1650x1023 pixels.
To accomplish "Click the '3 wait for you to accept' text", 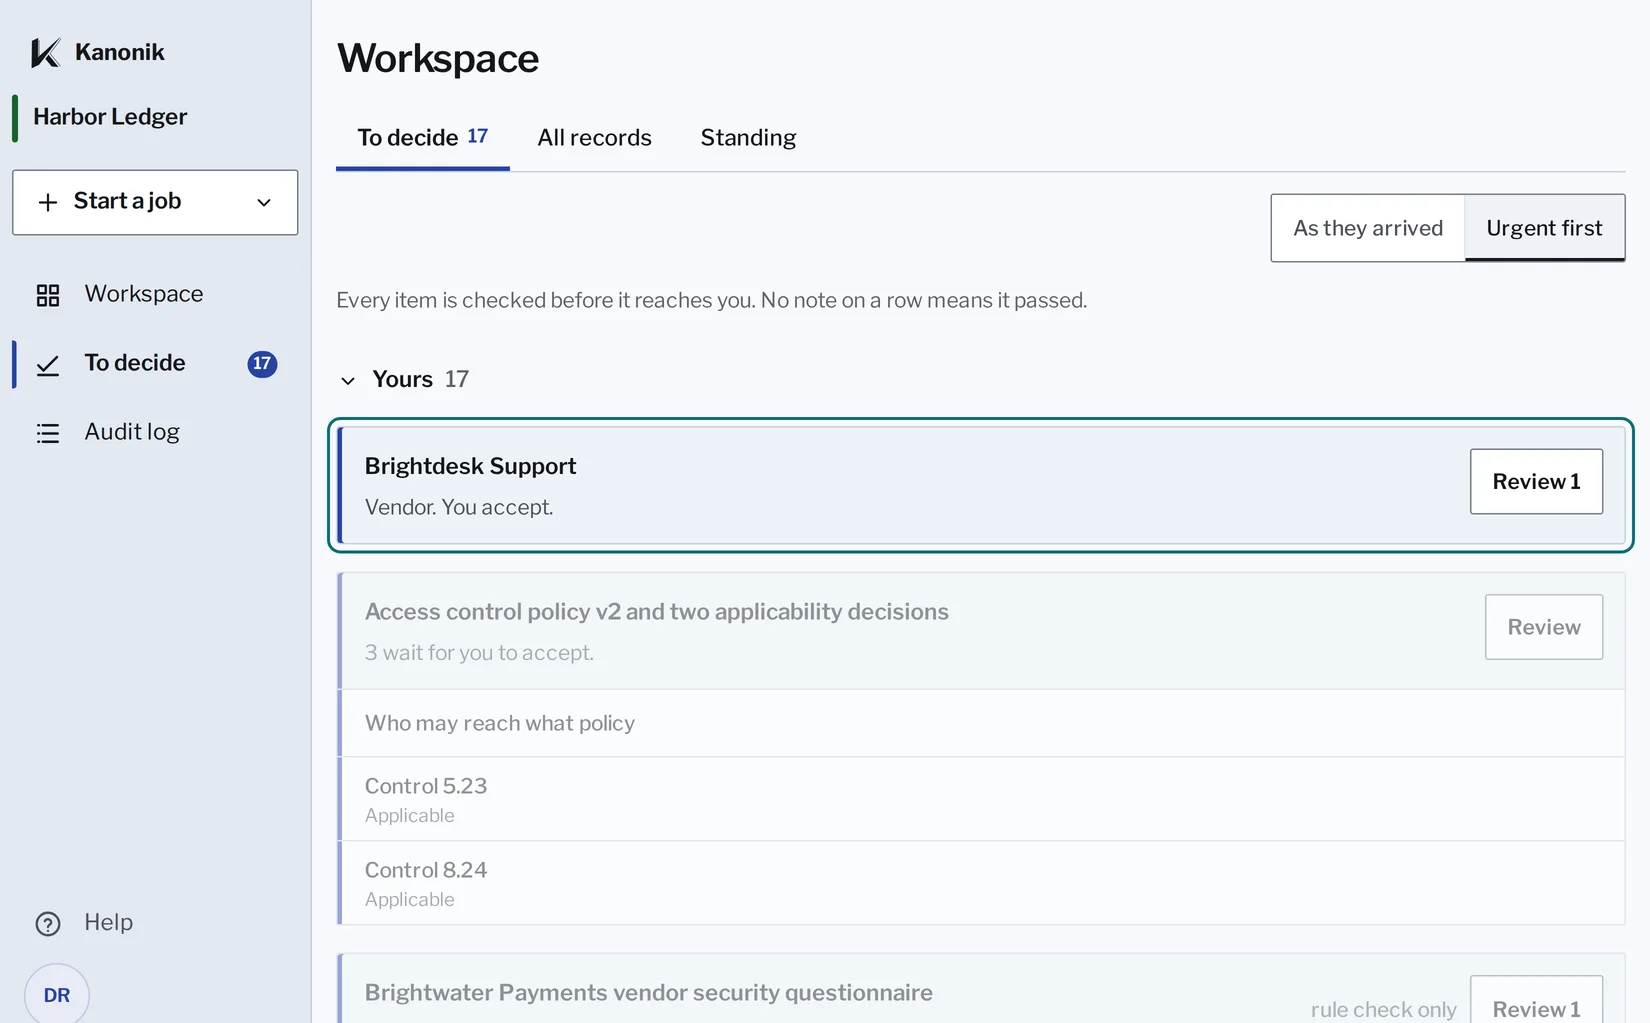I will [x=479, y=653].
